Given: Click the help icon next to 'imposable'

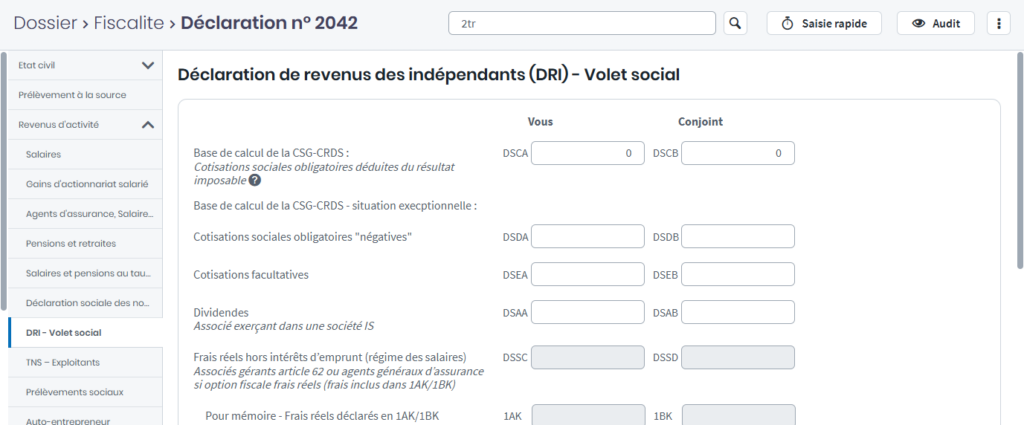Looking at the screenshot, I should 255,180.
